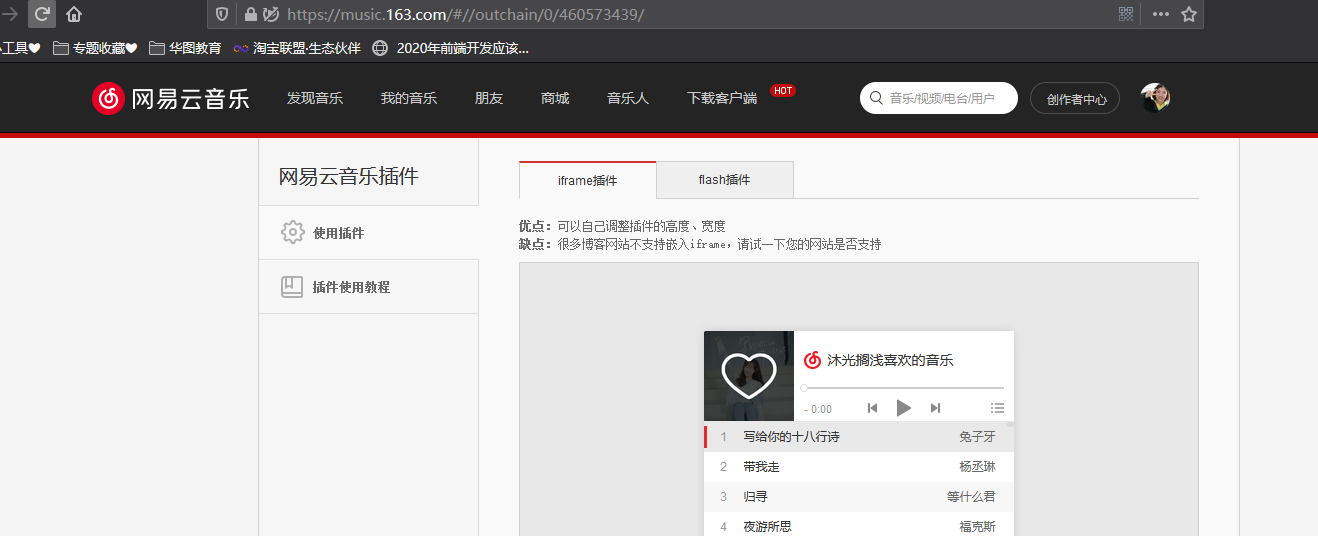
Task: Select 插件使用教程 in the sidebar
Action: tap(368, 287)
